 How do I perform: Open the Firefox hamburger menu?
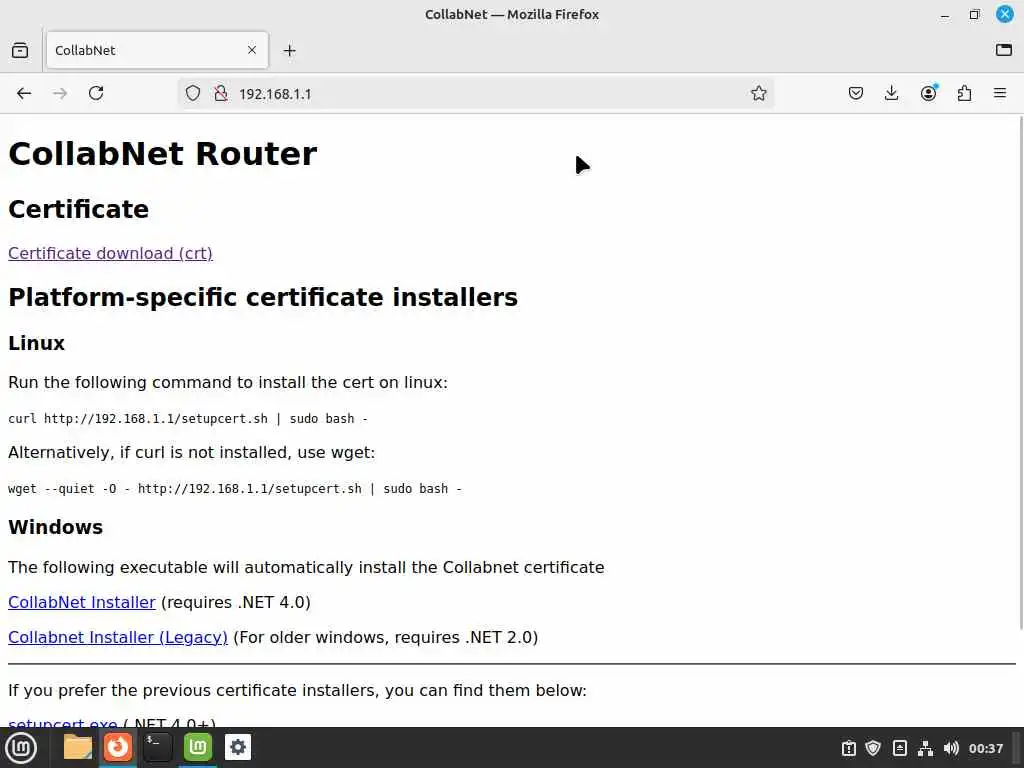pos(1000,93)
